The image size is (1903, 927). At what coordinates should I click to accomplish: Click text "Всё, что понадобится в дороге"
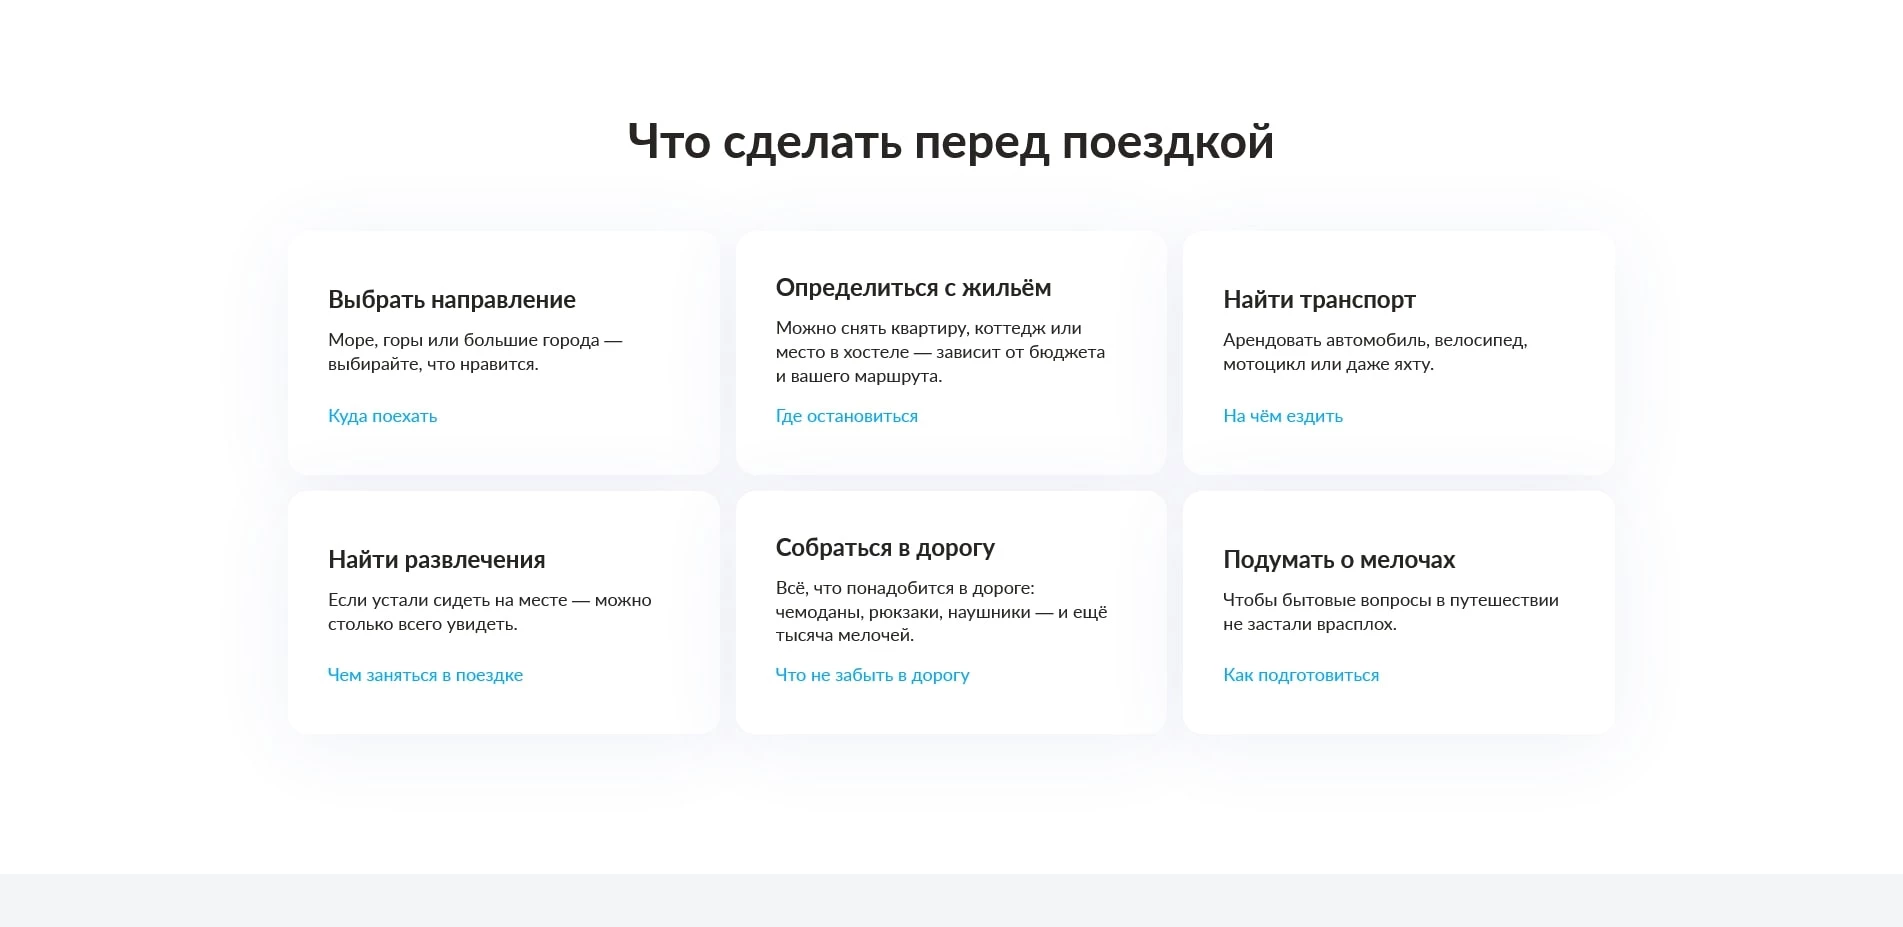pyautogui.click(x=903, y=588)
